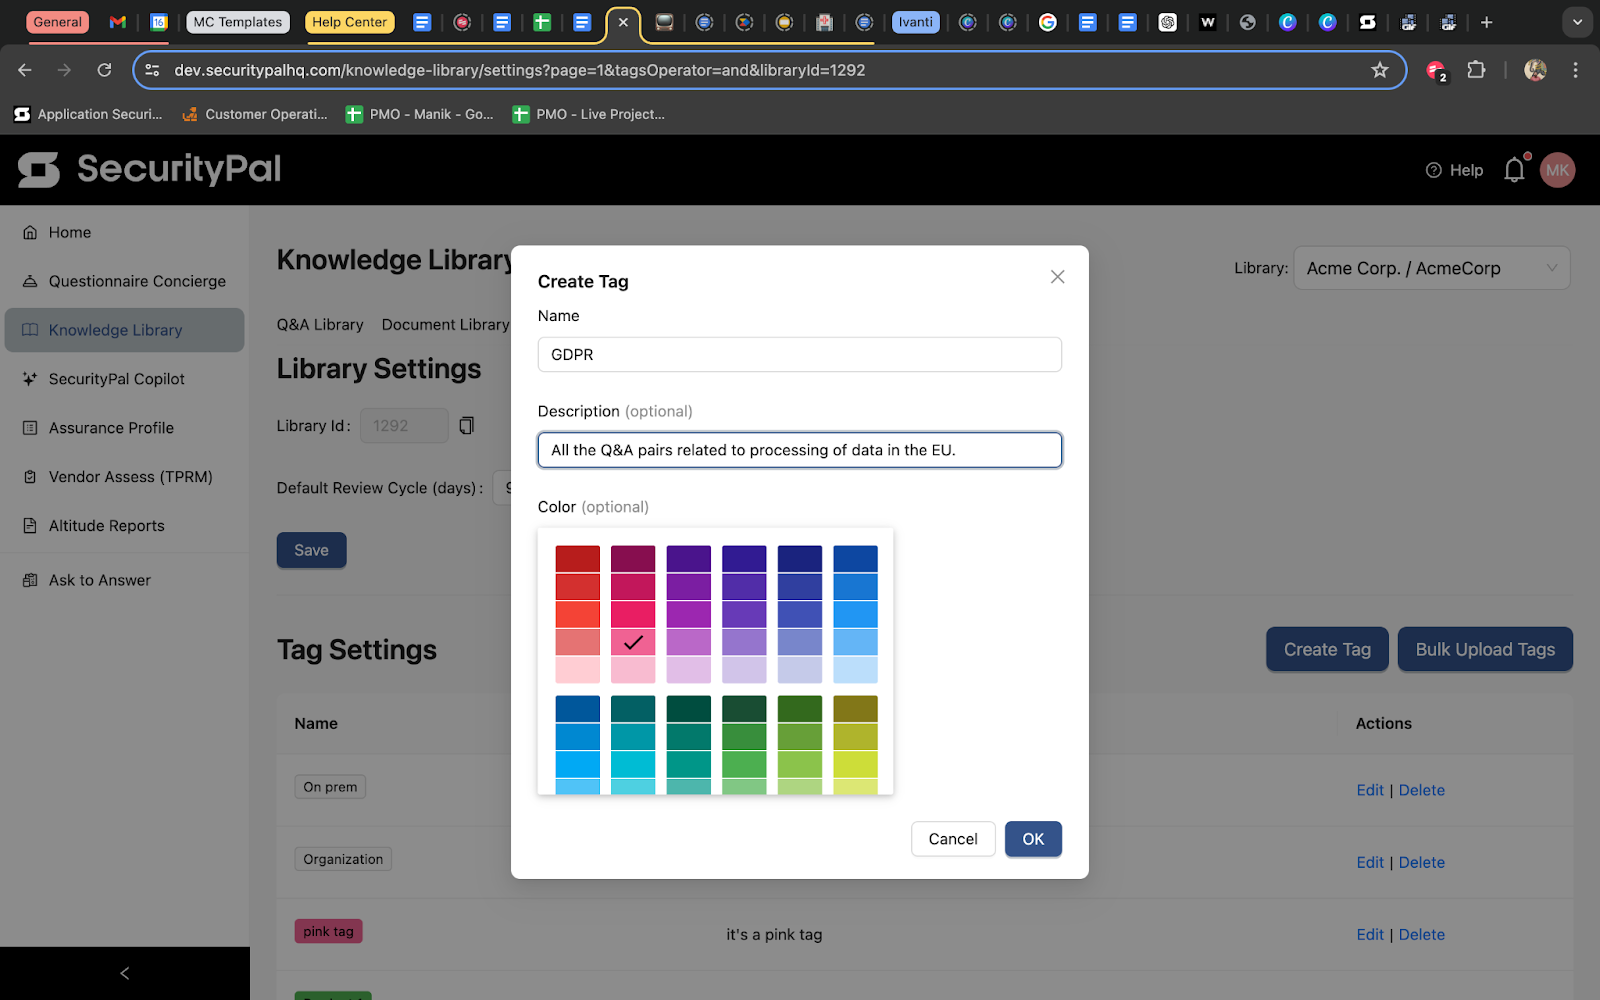Go back in browser history
This screenshot has width=1600, height=1000.
pos(25,70)
